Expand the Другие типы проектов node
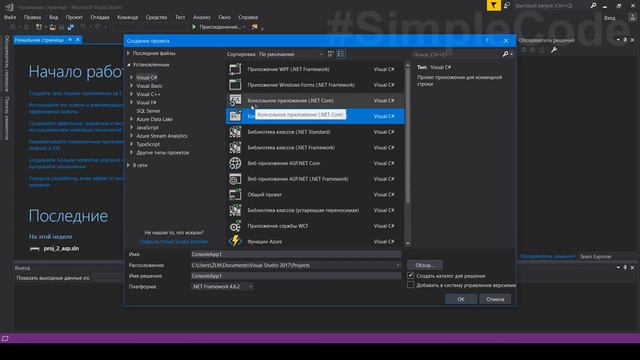640x360 pixels. pyautogui.click(x=131, y=152)
